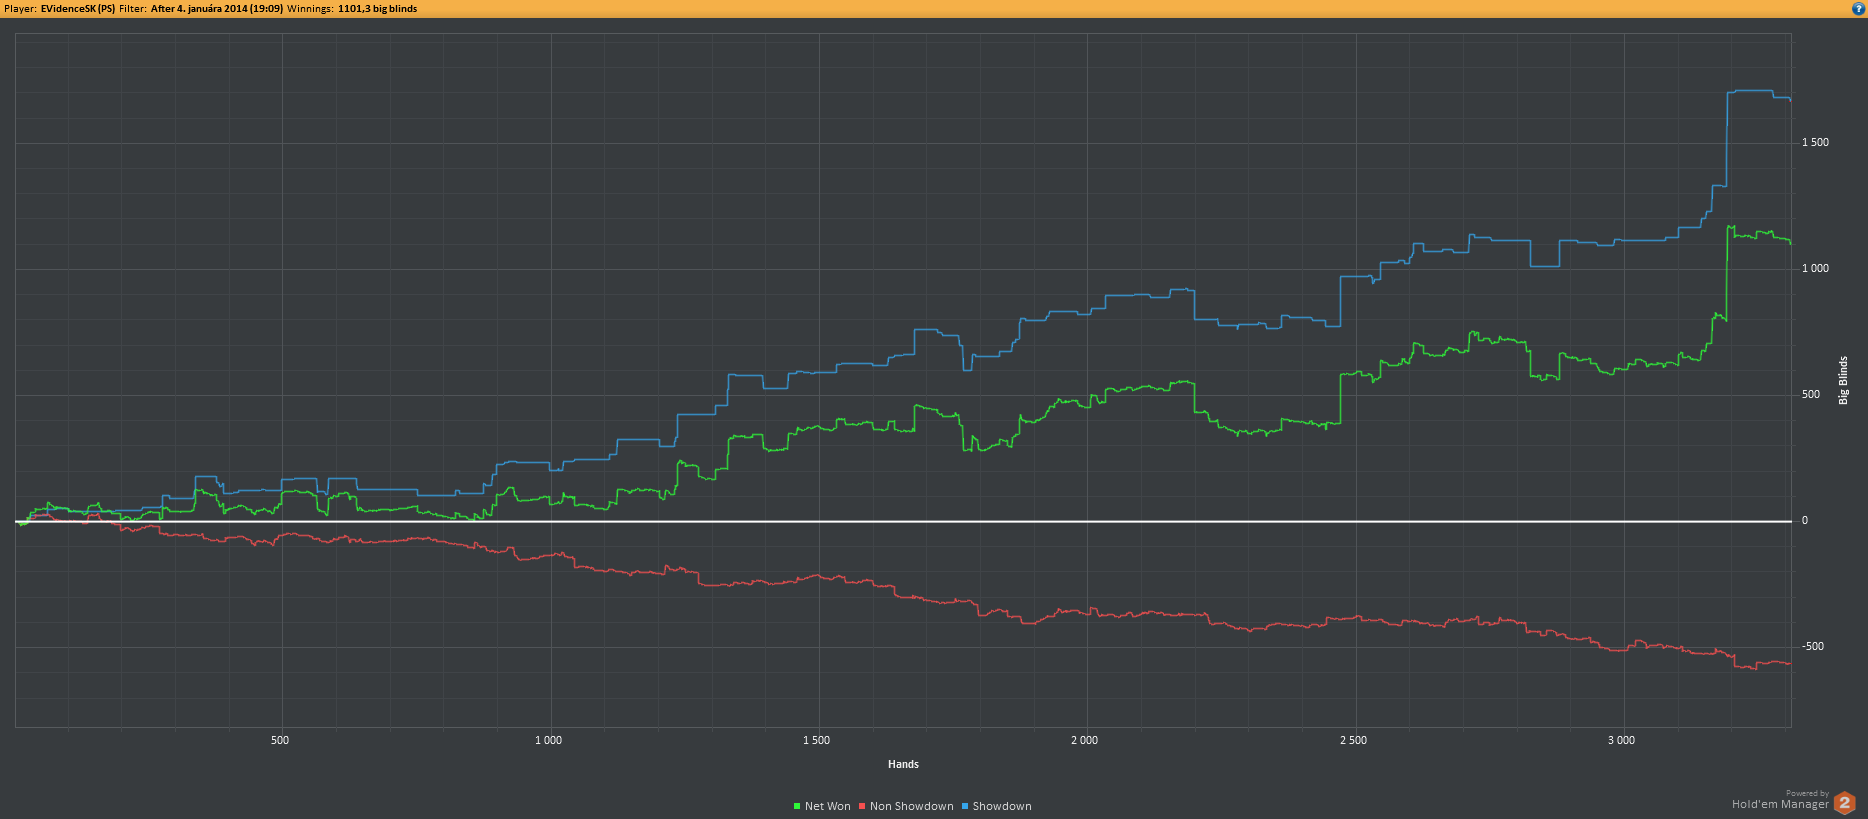Screen dimensions: 1868x819
Task: Click the filter date After 4. januára 2014
Action: coord(216,8)
